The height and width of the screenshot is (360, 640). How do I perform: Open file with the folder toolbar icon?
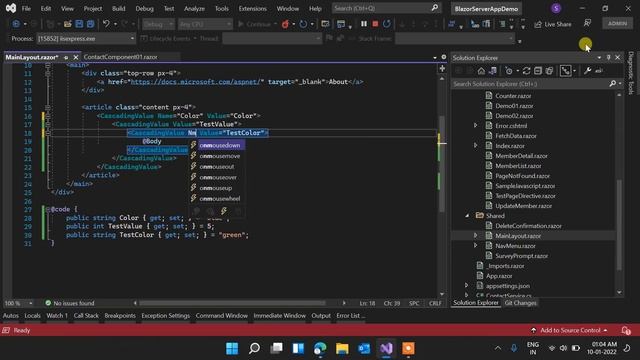coord(68,24)
